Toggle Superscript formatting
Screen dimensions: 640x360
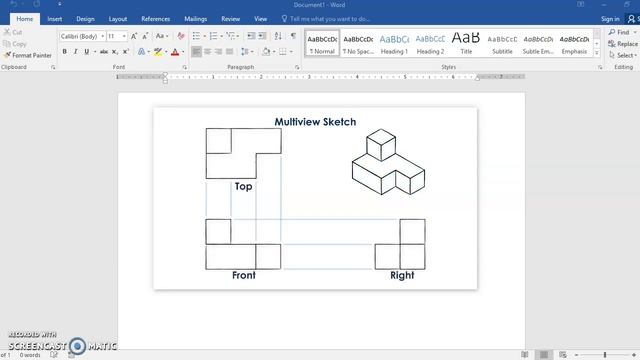126,52
